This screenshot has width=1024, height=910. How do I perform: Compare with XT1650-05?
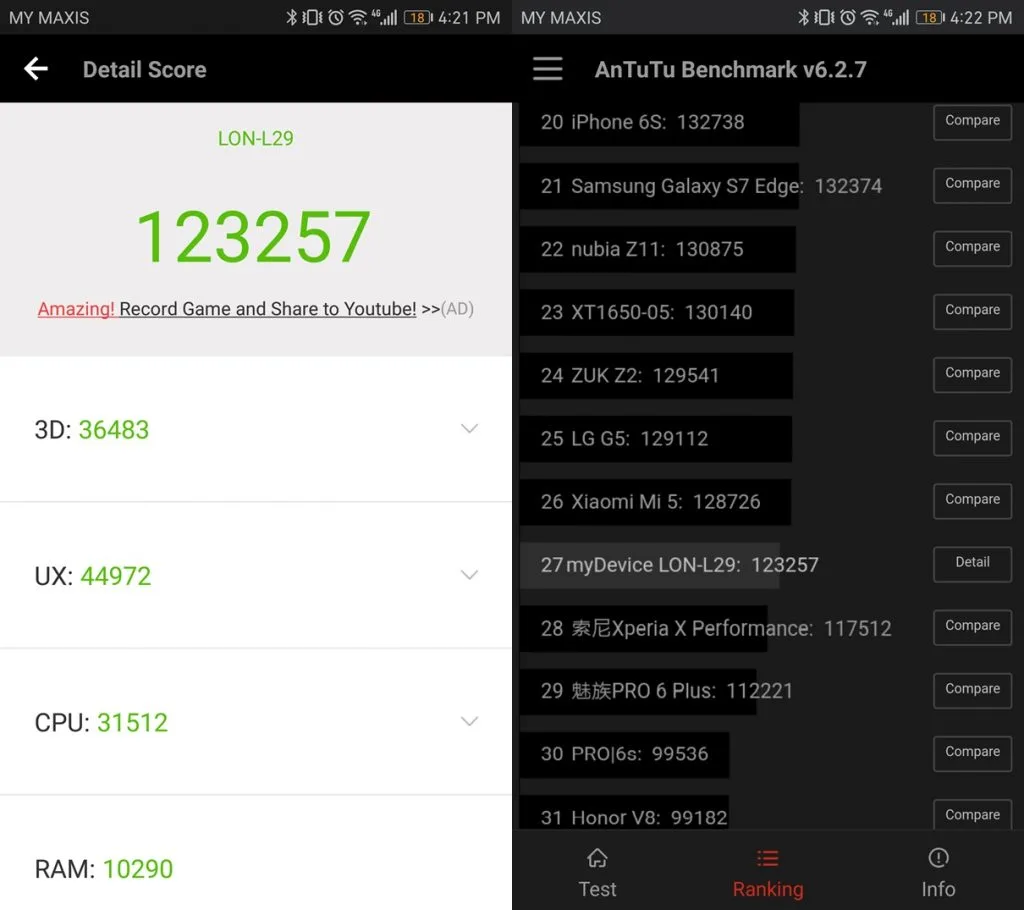pos(972,311)
